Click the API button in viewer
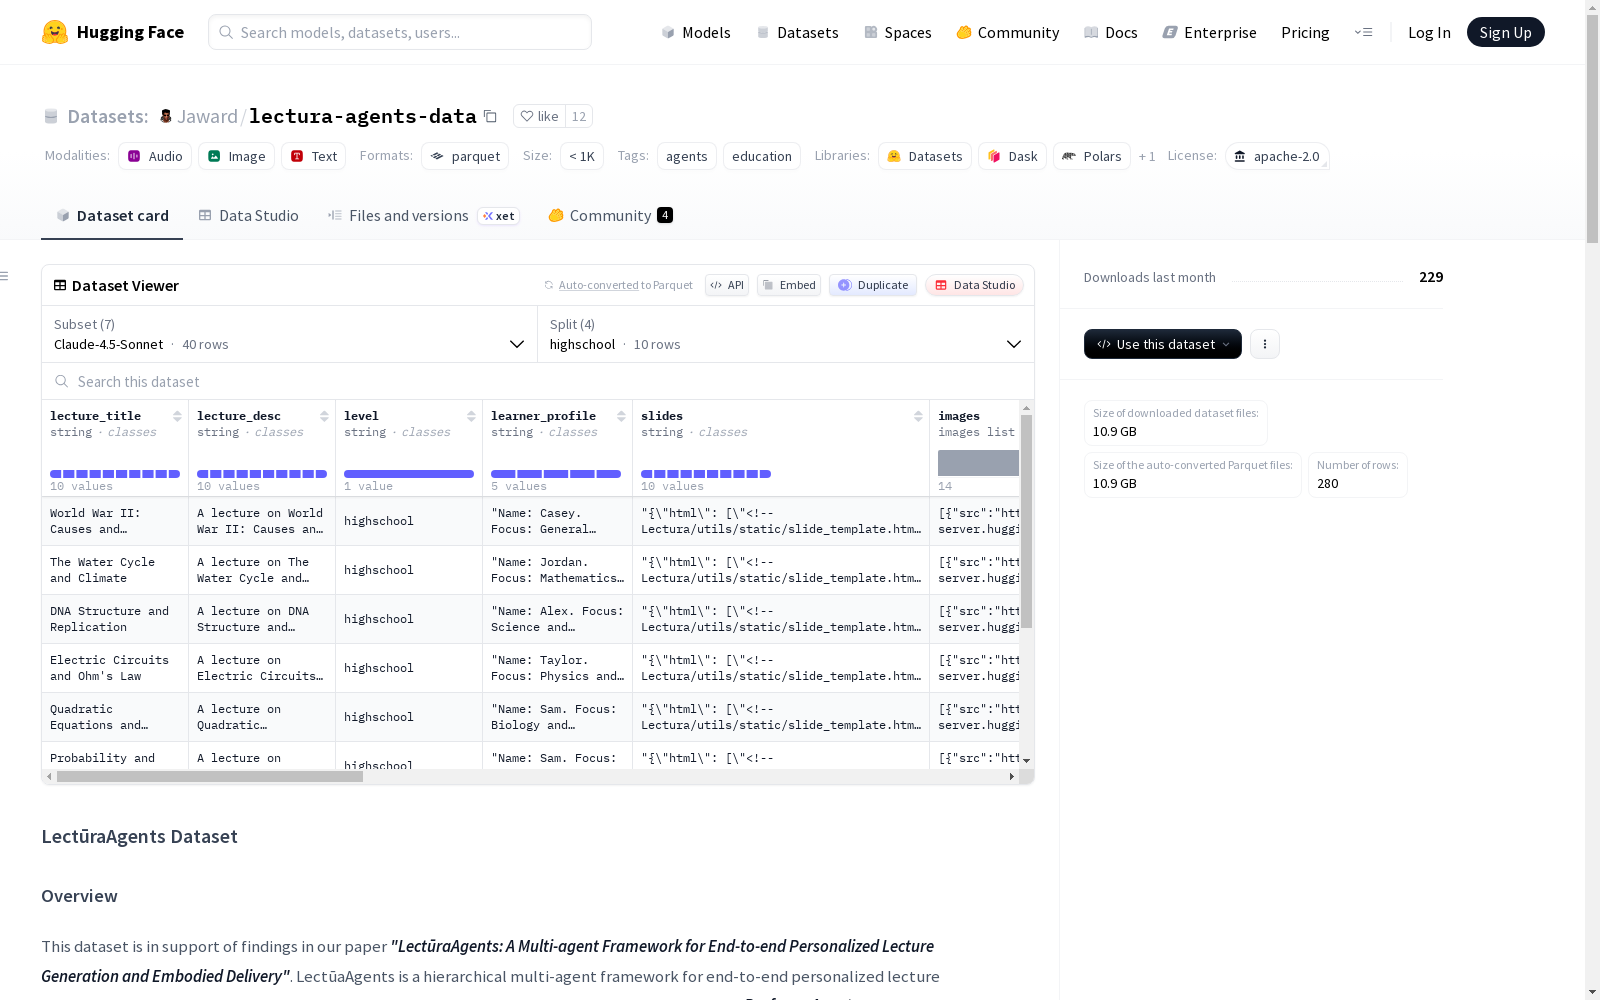Viewport: 1600px width, 1000px height. click(x=727, y=285)
